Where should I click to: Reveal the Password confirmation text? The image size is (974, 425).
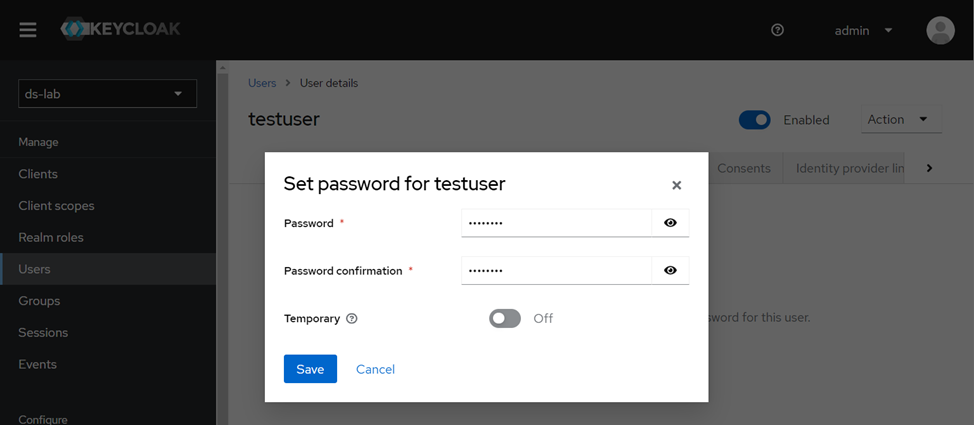point(670,270)
